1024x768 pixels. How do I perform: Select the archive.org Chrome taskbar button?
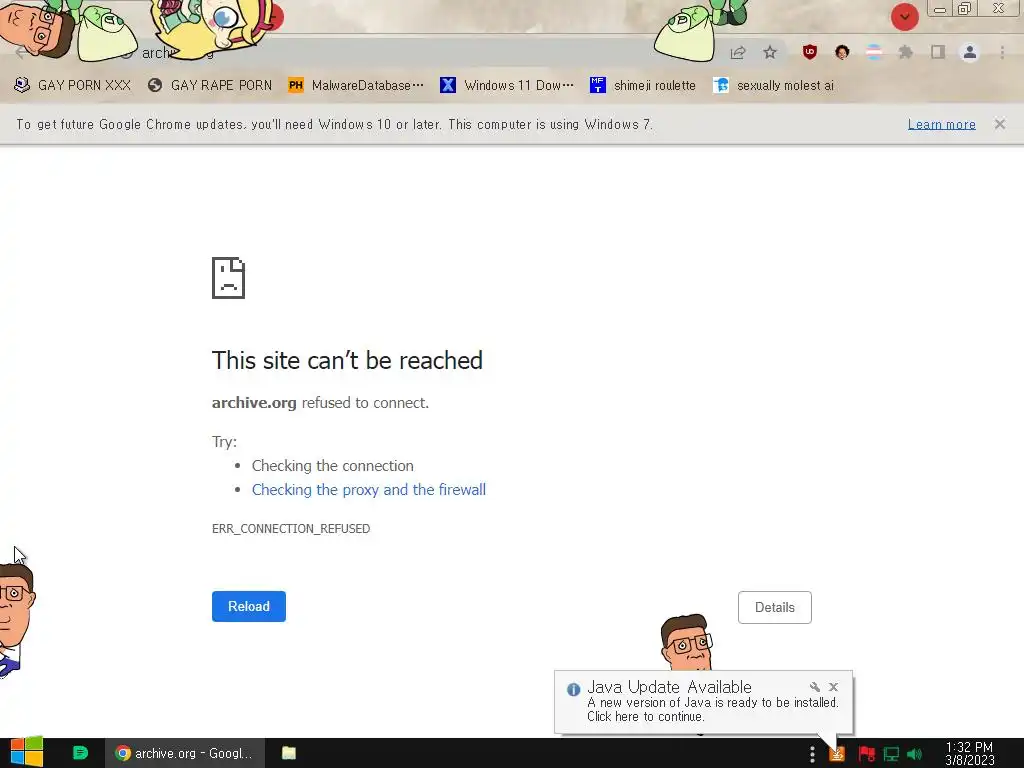pyautogui.click(x=185, y=753)
